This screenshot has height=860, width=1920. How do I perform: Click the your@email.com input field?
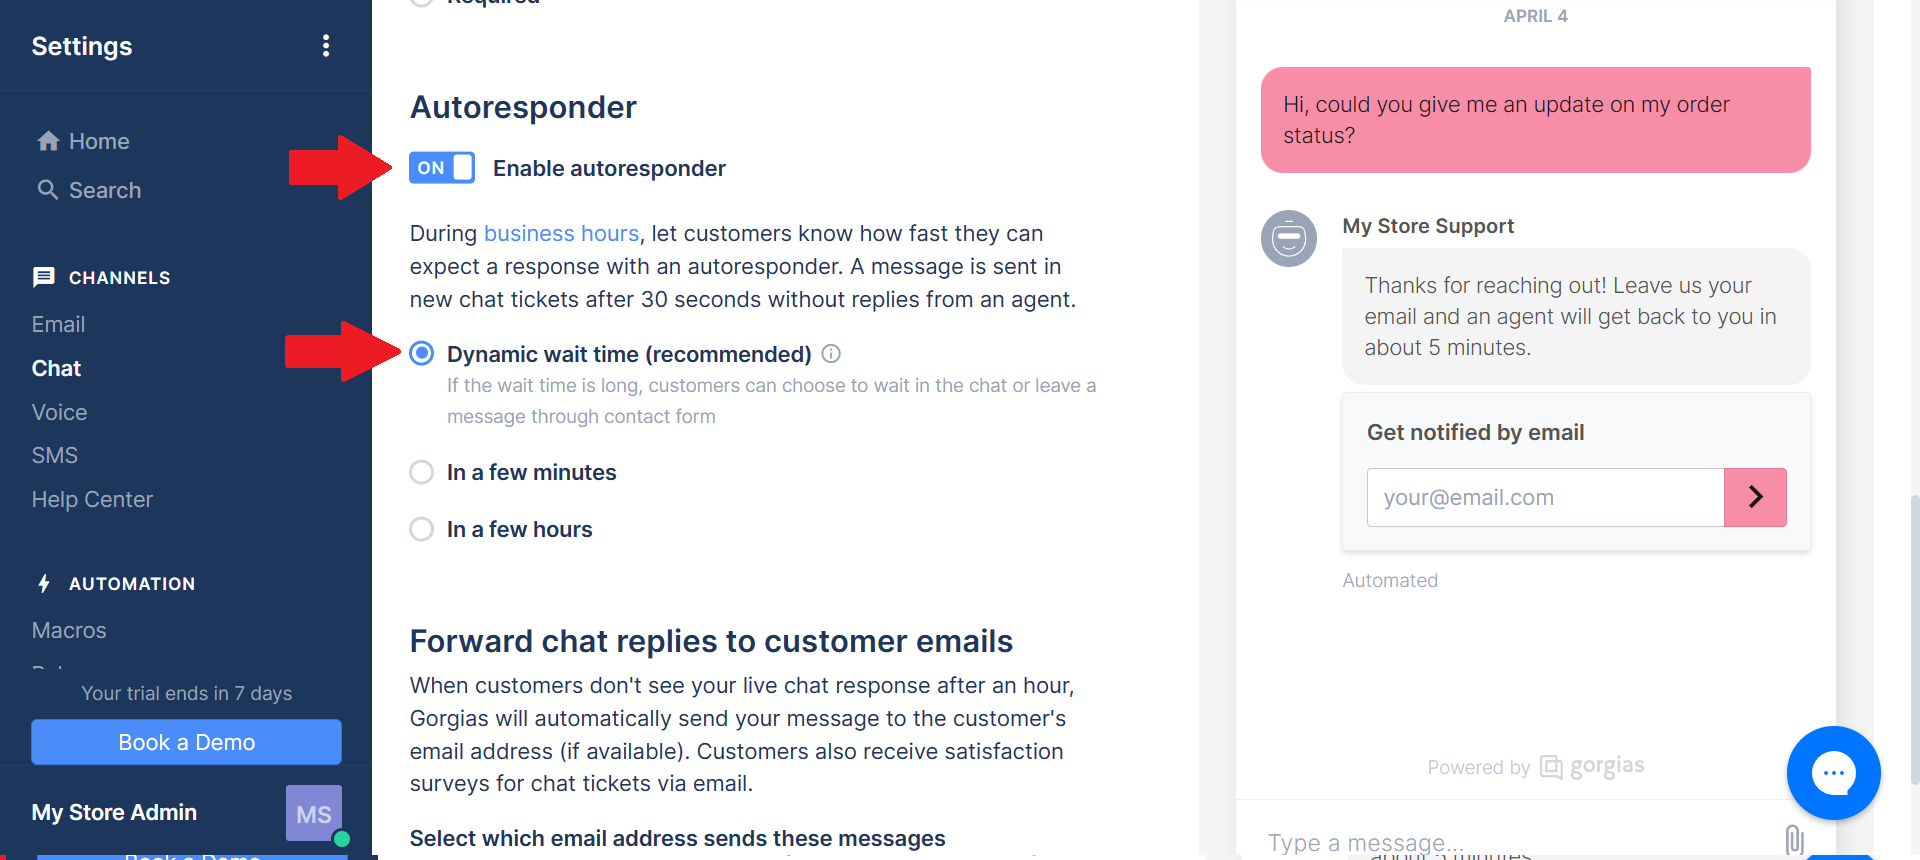coord(1545,497)
